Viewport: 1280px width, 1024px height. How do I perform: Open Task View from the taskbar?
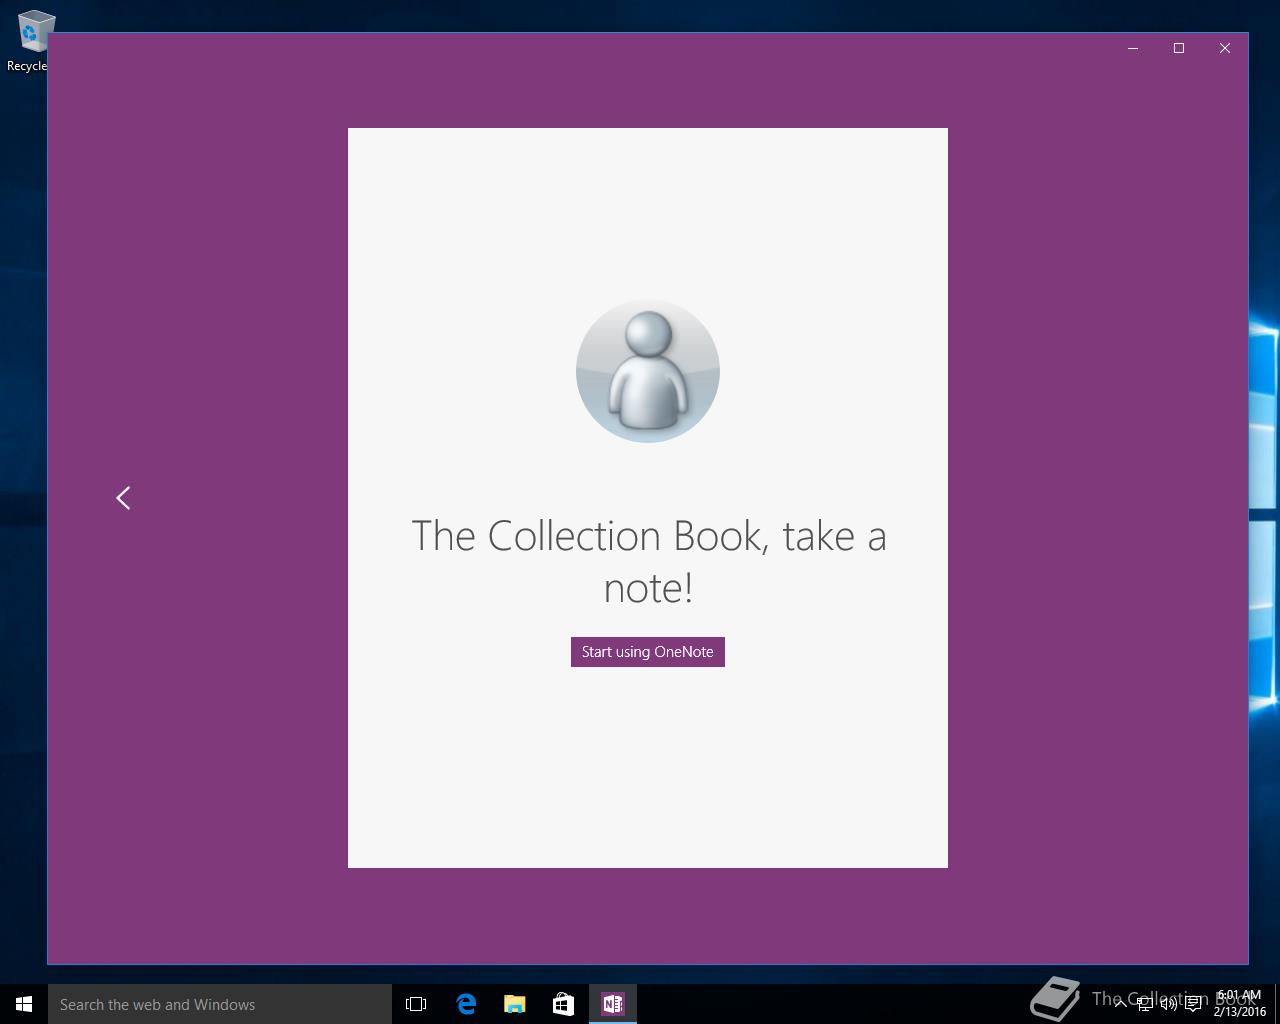416,1004
